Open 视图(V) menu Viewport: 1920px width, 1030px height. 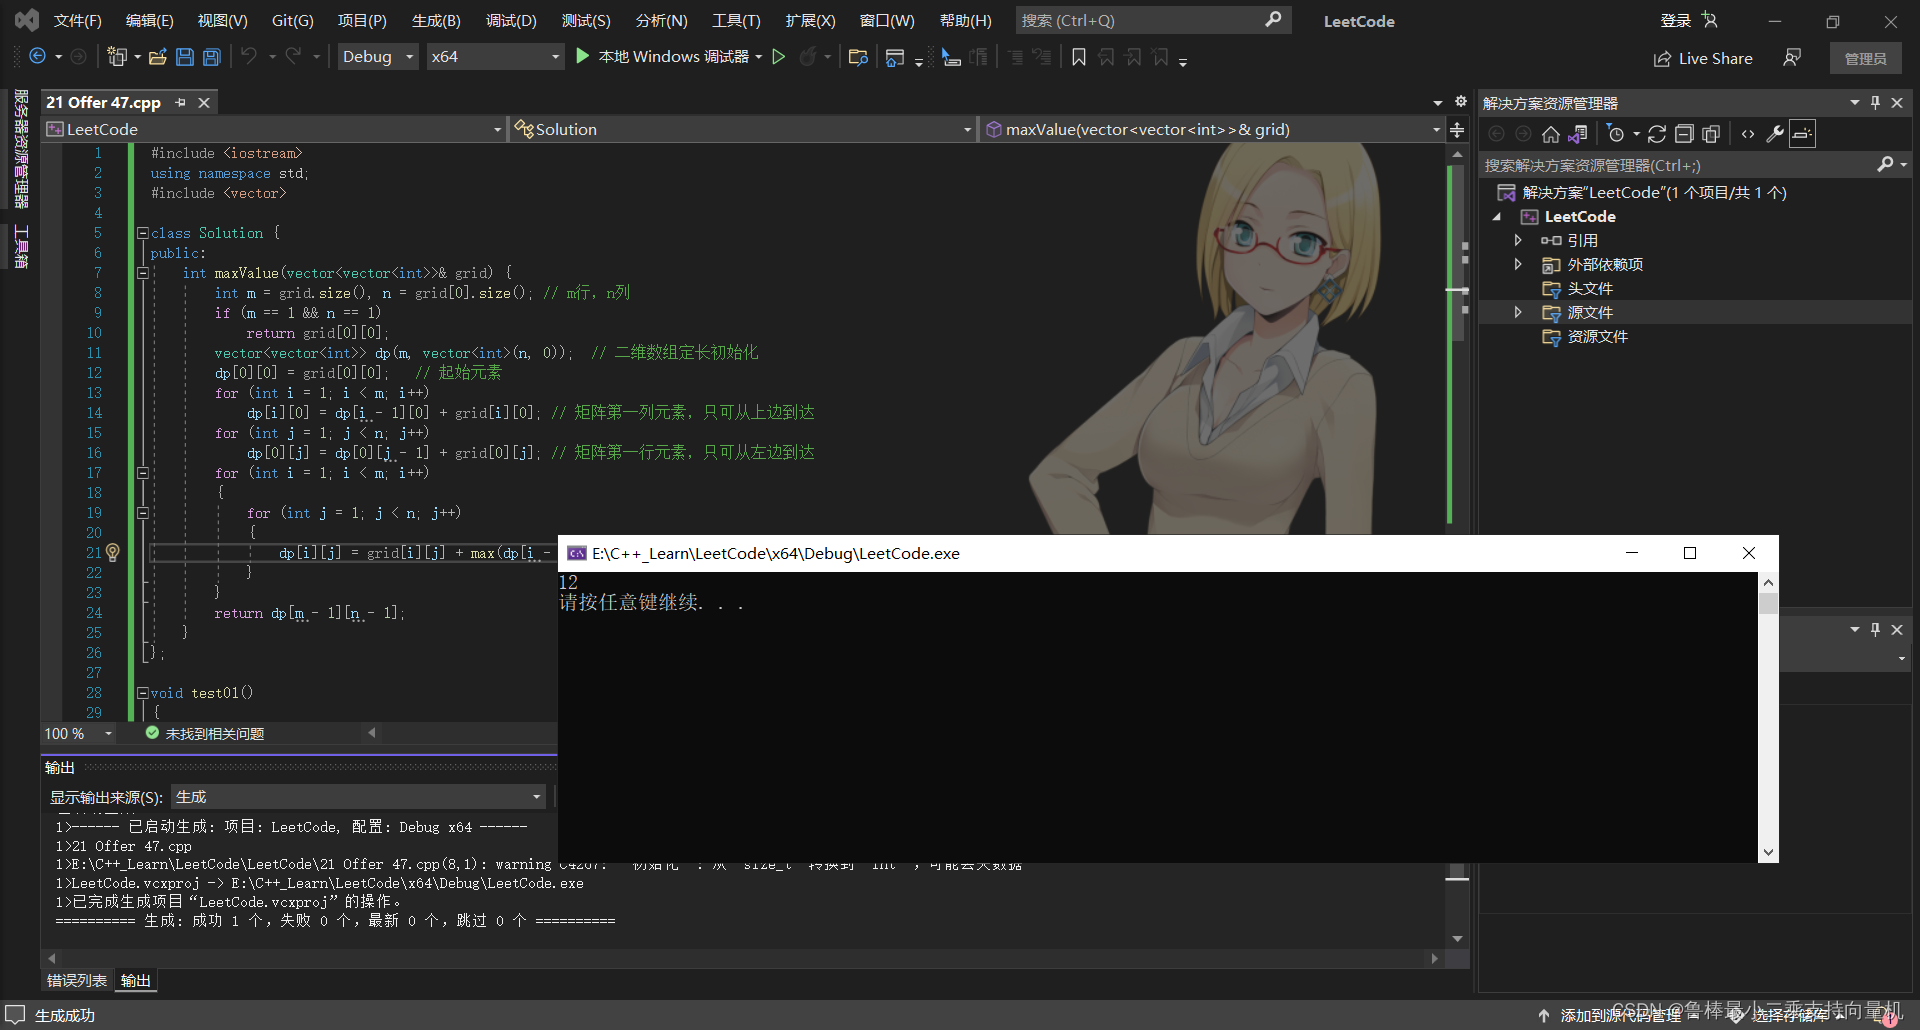click(x=222, y=20)
